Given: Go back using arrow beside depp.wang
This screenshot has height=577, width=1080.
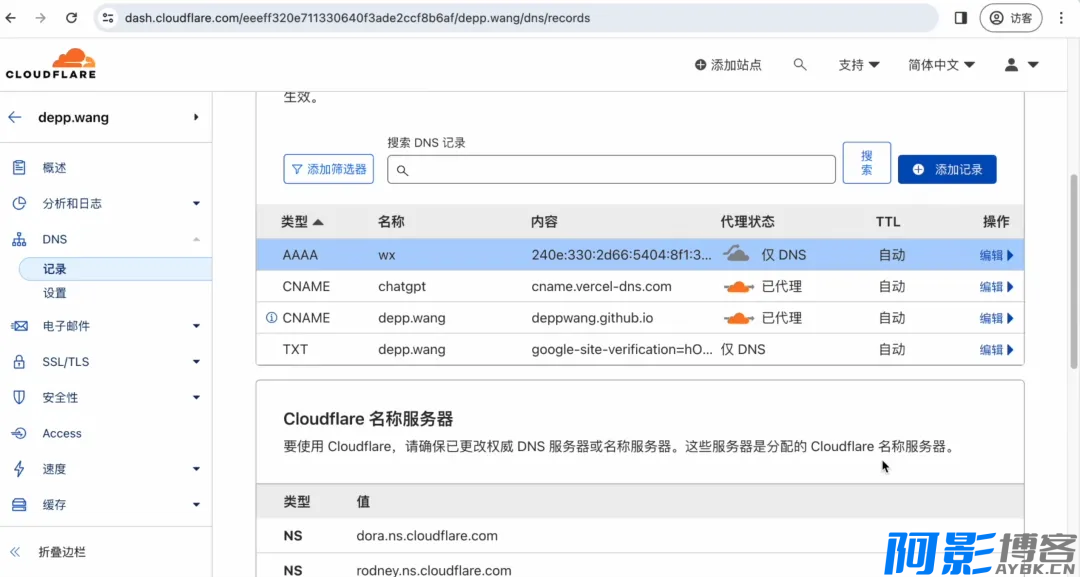Looking at the screenshot, I should 14,117.
